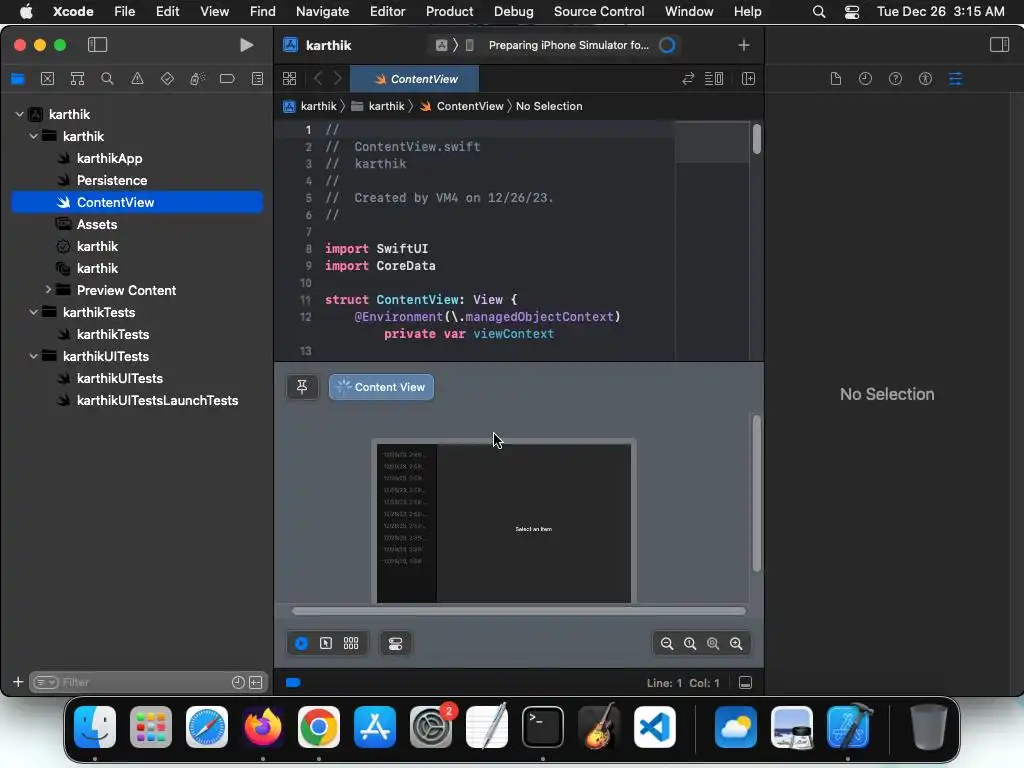Adjust editor options menu
Viewport: 1024px width, 768px height.
tap(714, 79)
